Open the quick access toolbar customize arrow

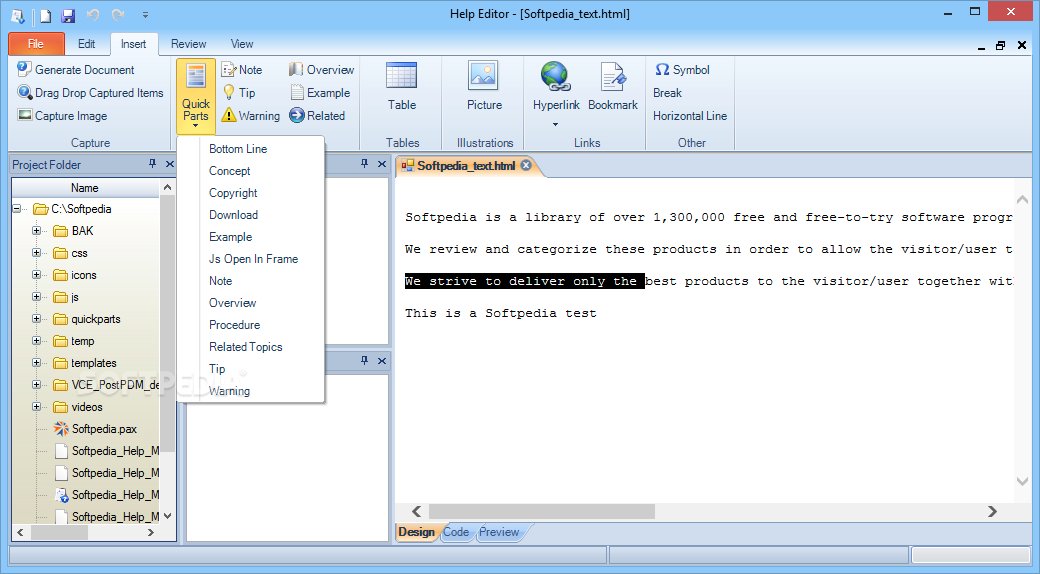click(145, 15)
